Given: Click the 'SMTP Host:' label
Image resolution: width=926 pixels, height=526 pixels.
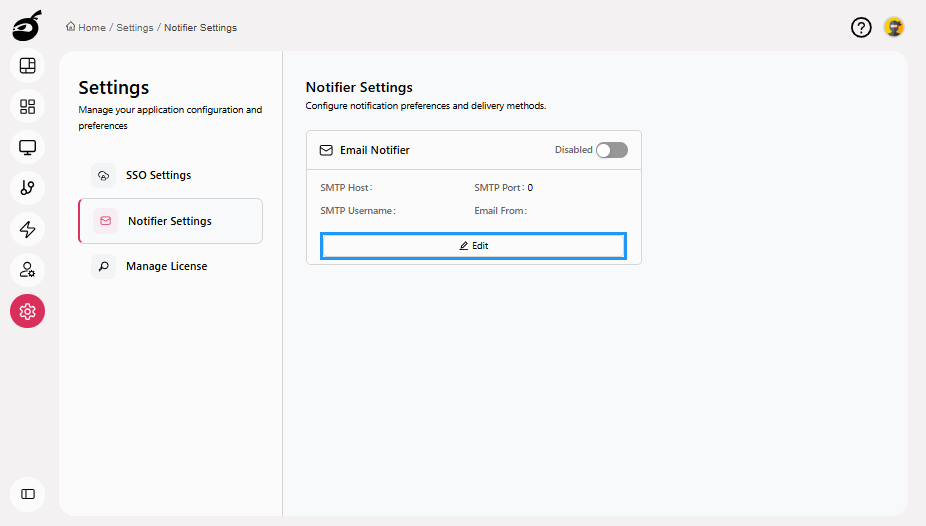Looking at the screenshot, I should 346,188.
